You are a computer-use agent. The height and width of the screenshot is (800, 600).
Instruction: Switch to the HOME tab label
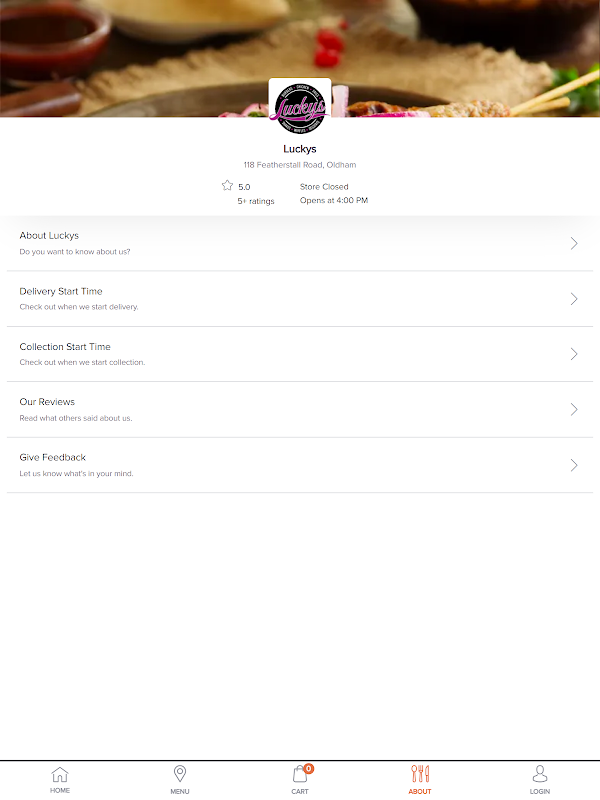coord(60,790)
